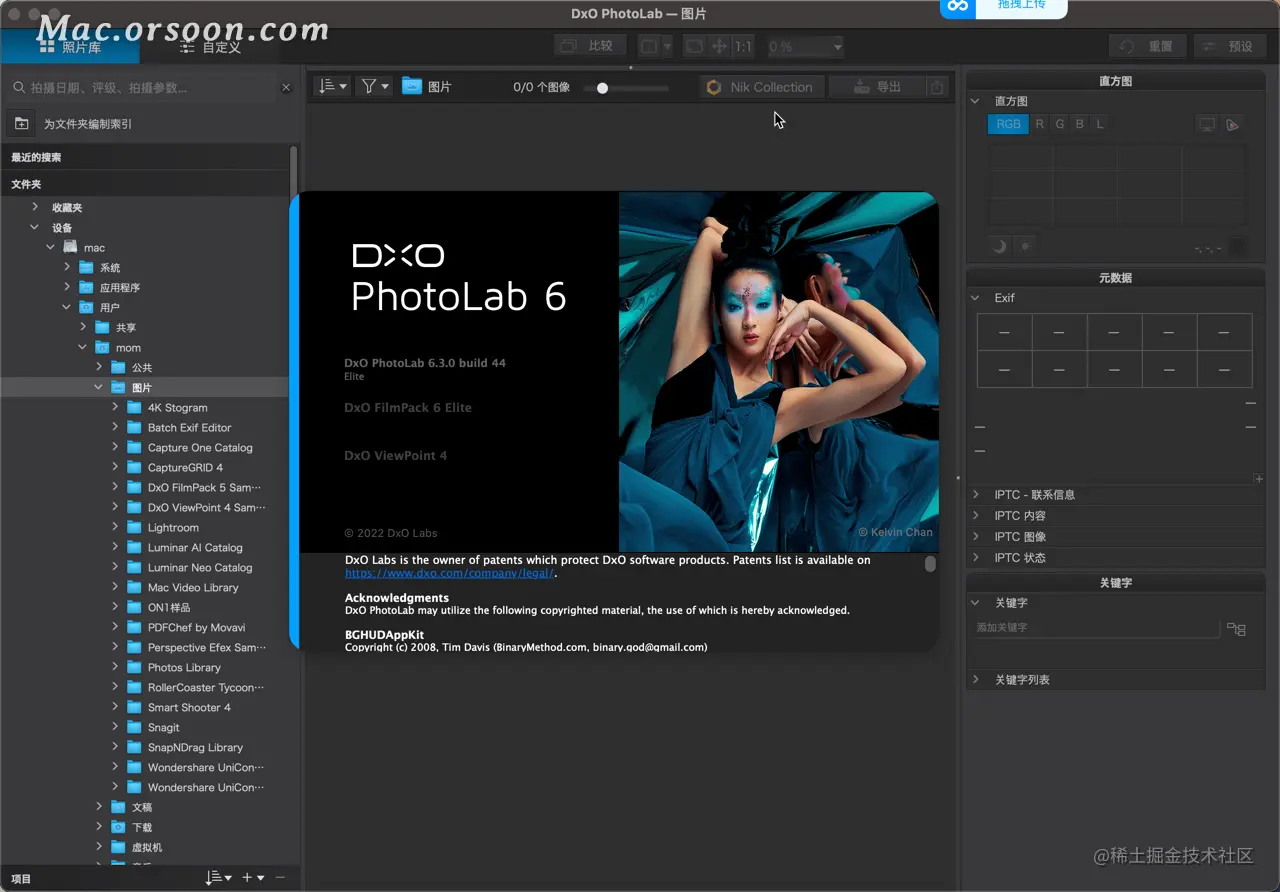This screenshot has width=1280, height=892.
Task: Toggle highlight clipping sun icon
Action: point(1025,246)
